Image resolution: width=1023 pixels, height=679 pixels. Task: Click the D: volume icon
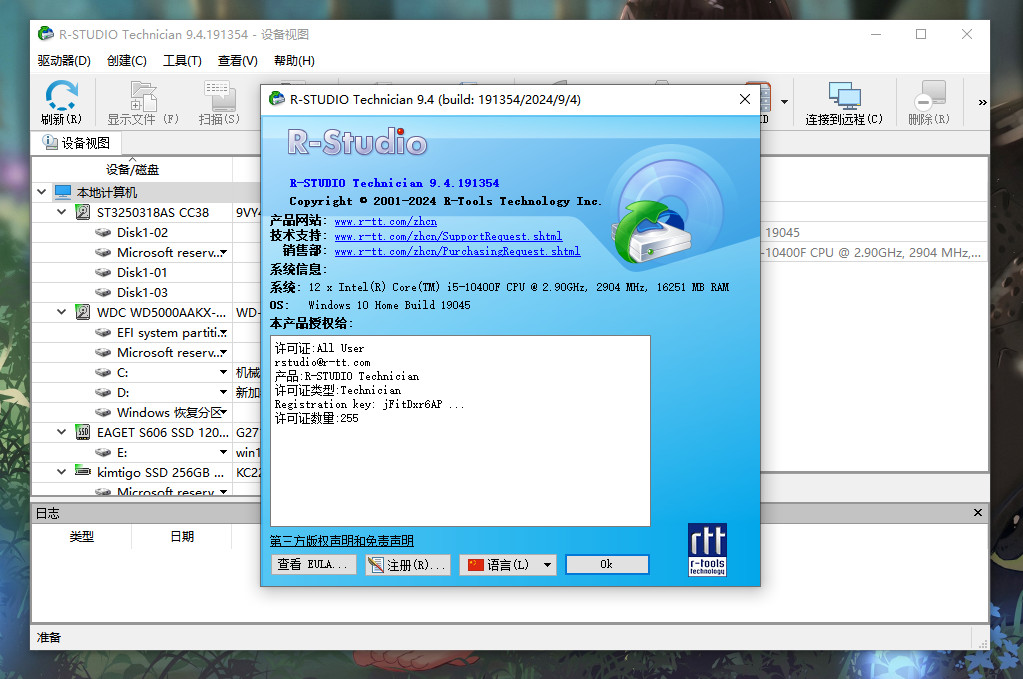coord(103,393)
